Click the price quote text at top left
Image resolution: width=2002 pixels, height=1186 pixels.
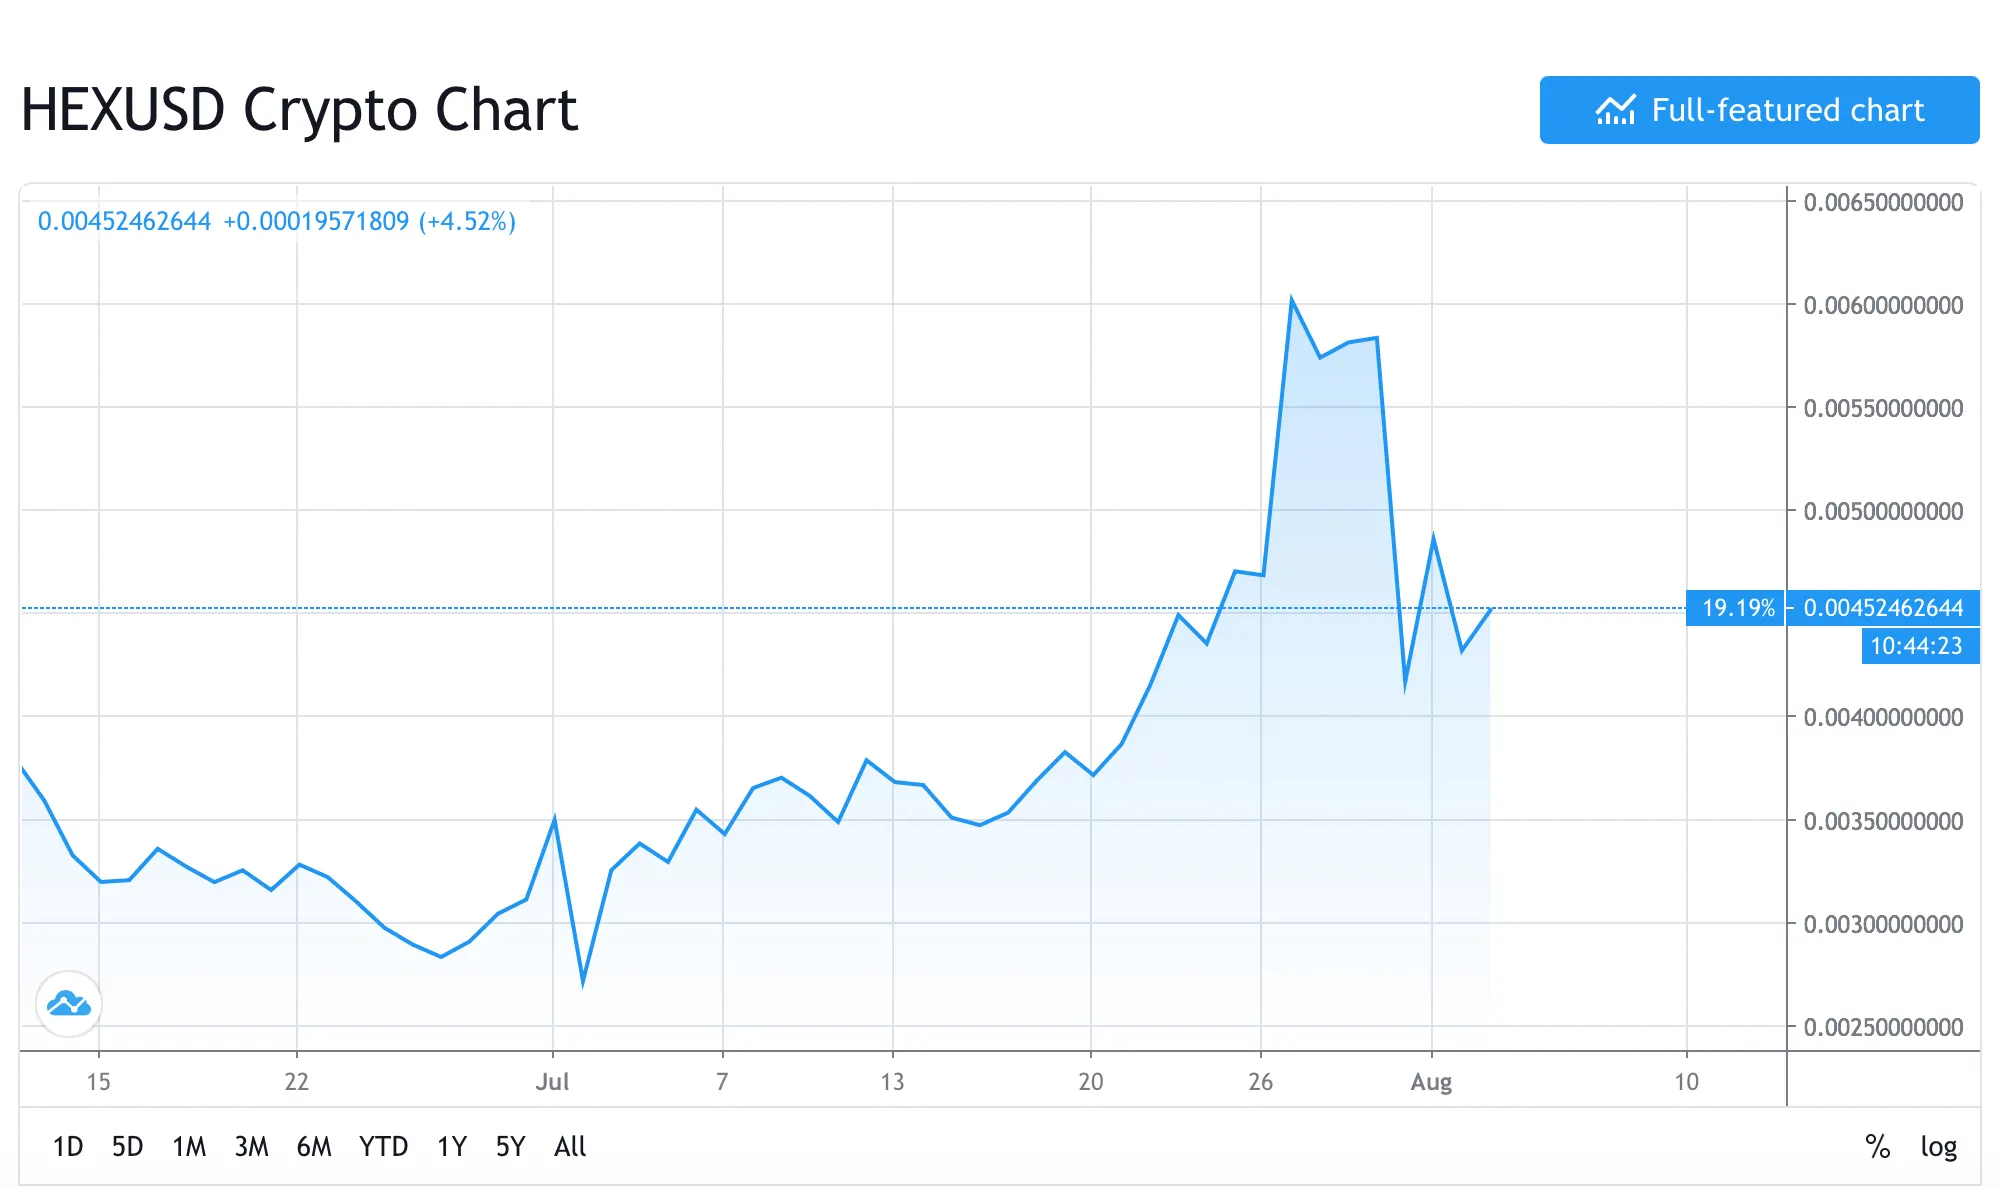[x=277, y=222]
